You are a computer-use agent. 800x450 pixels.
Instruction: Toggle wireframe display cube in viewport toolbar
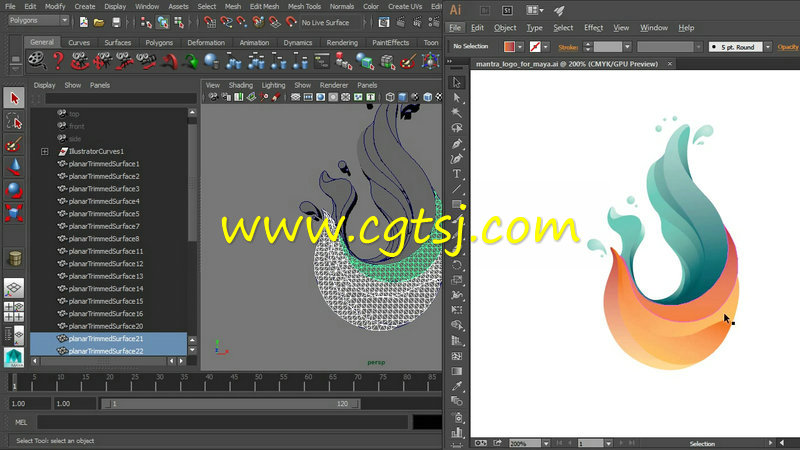coord(390,97)
